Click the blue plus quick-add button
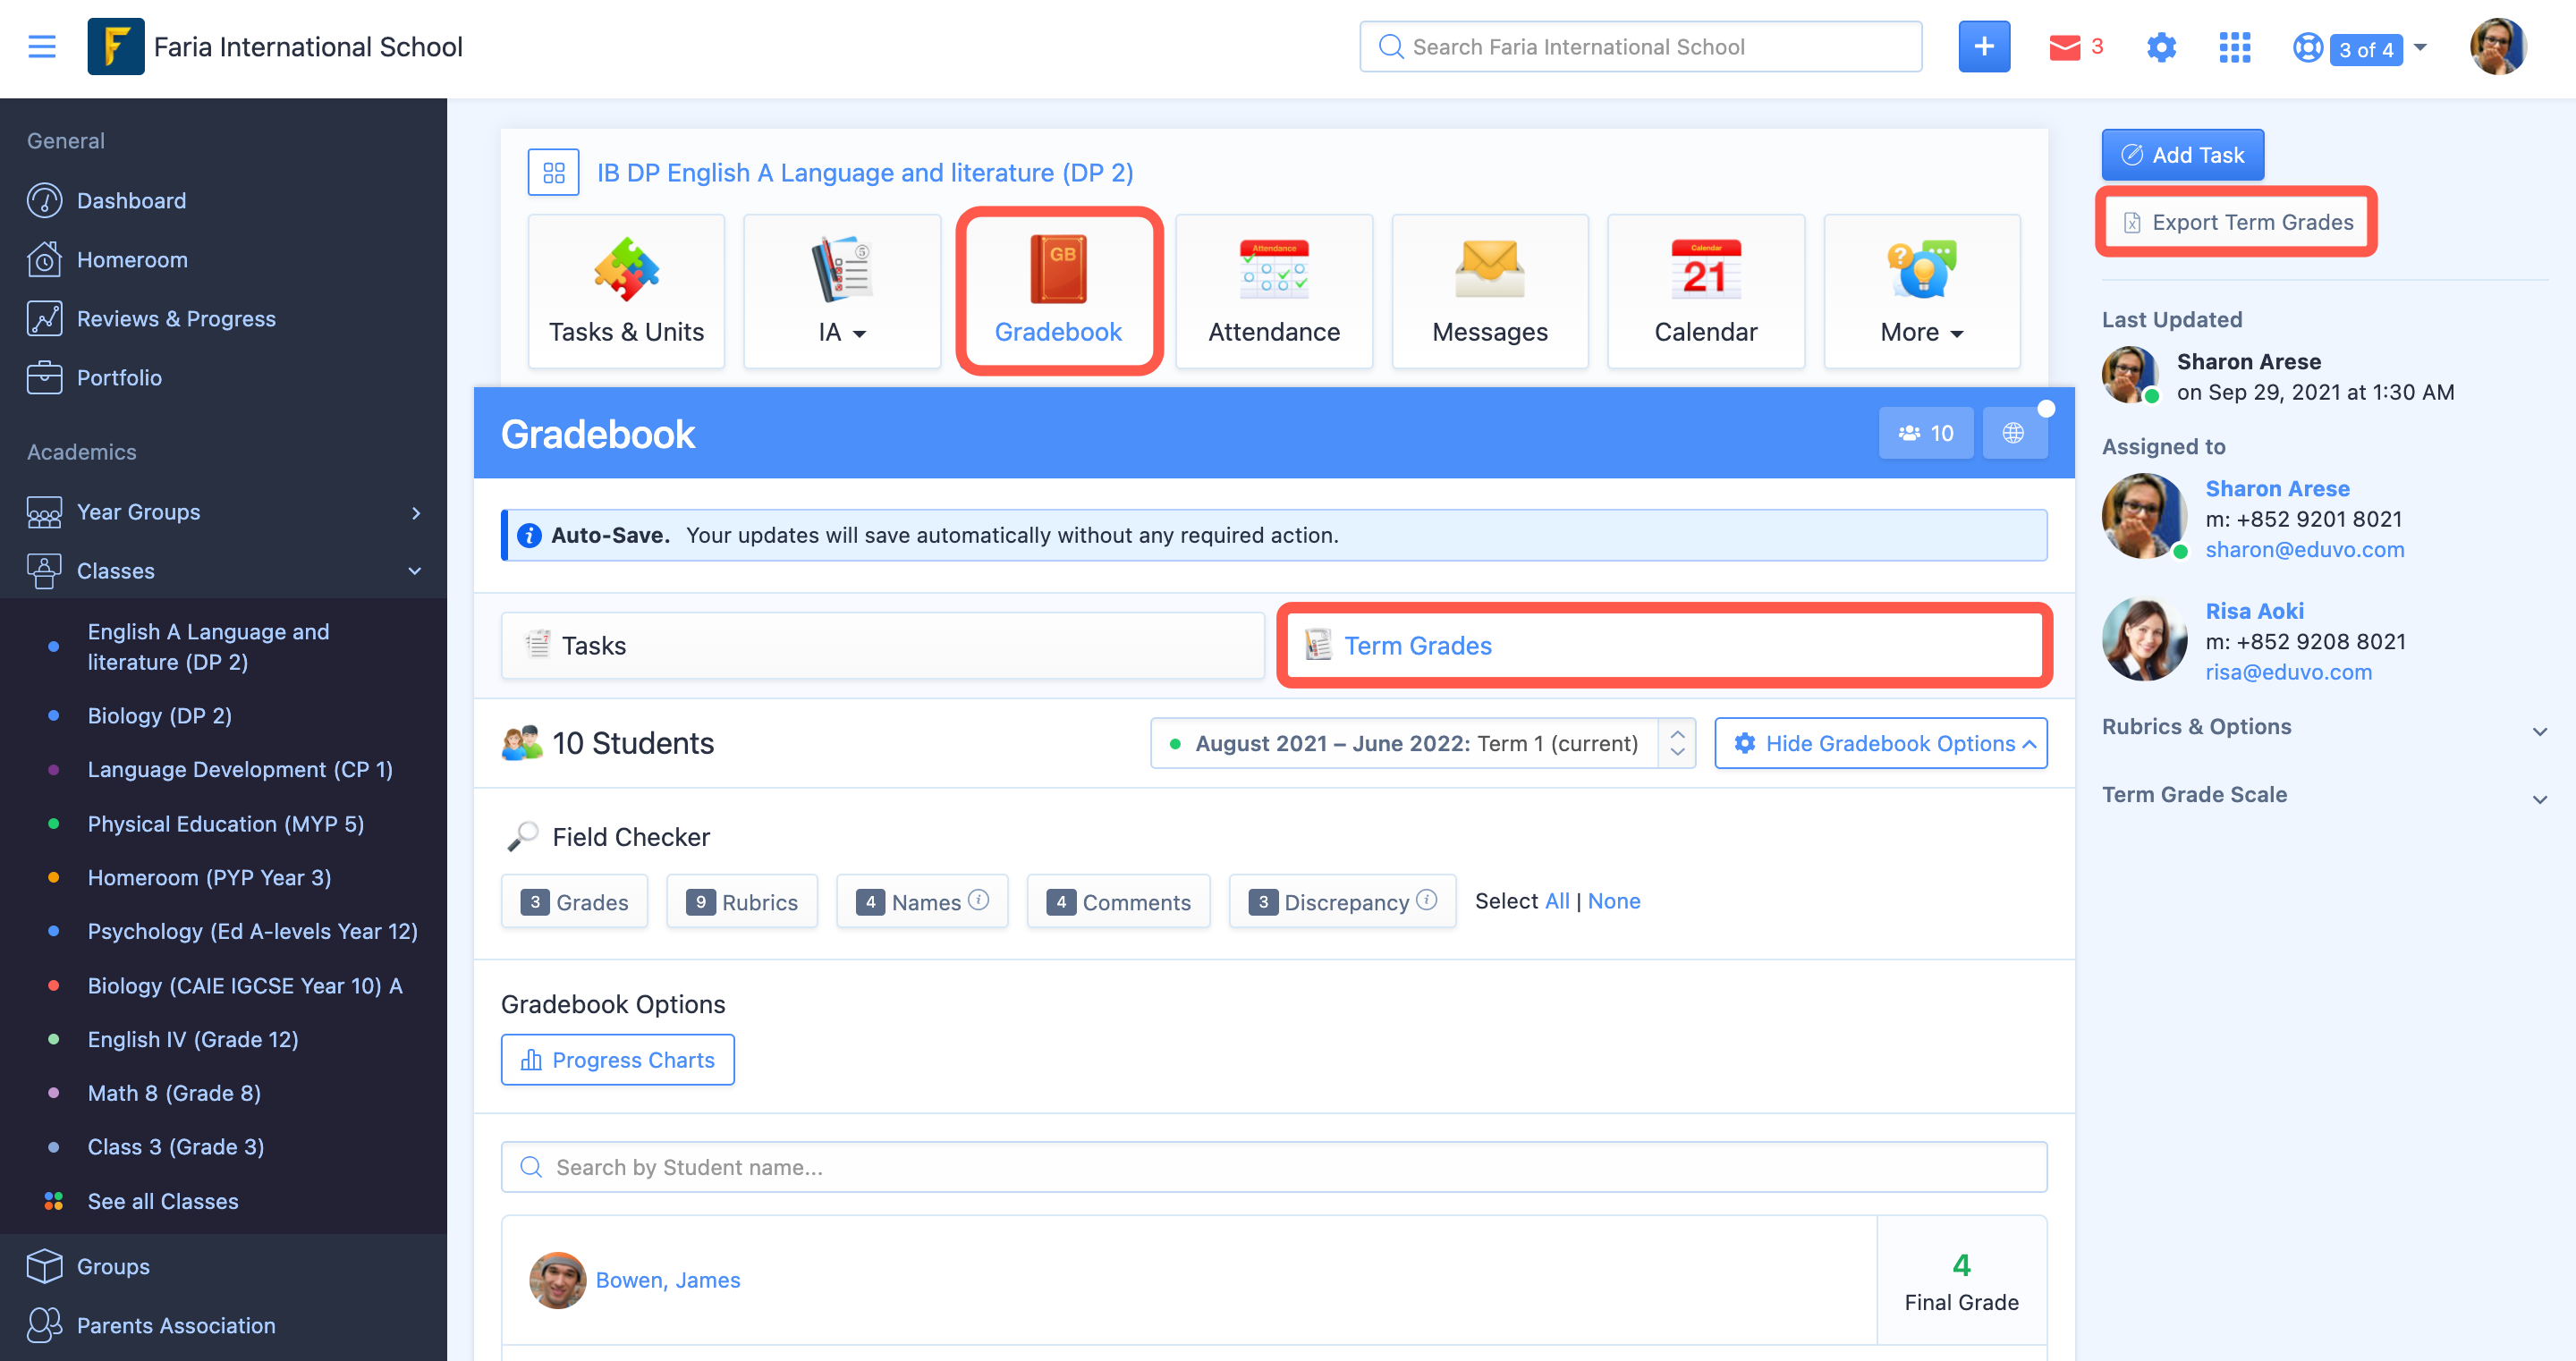Image resolution: width=2576 pixels, height=1361 pixels. pyautogui.click(x=1983, y=47)
